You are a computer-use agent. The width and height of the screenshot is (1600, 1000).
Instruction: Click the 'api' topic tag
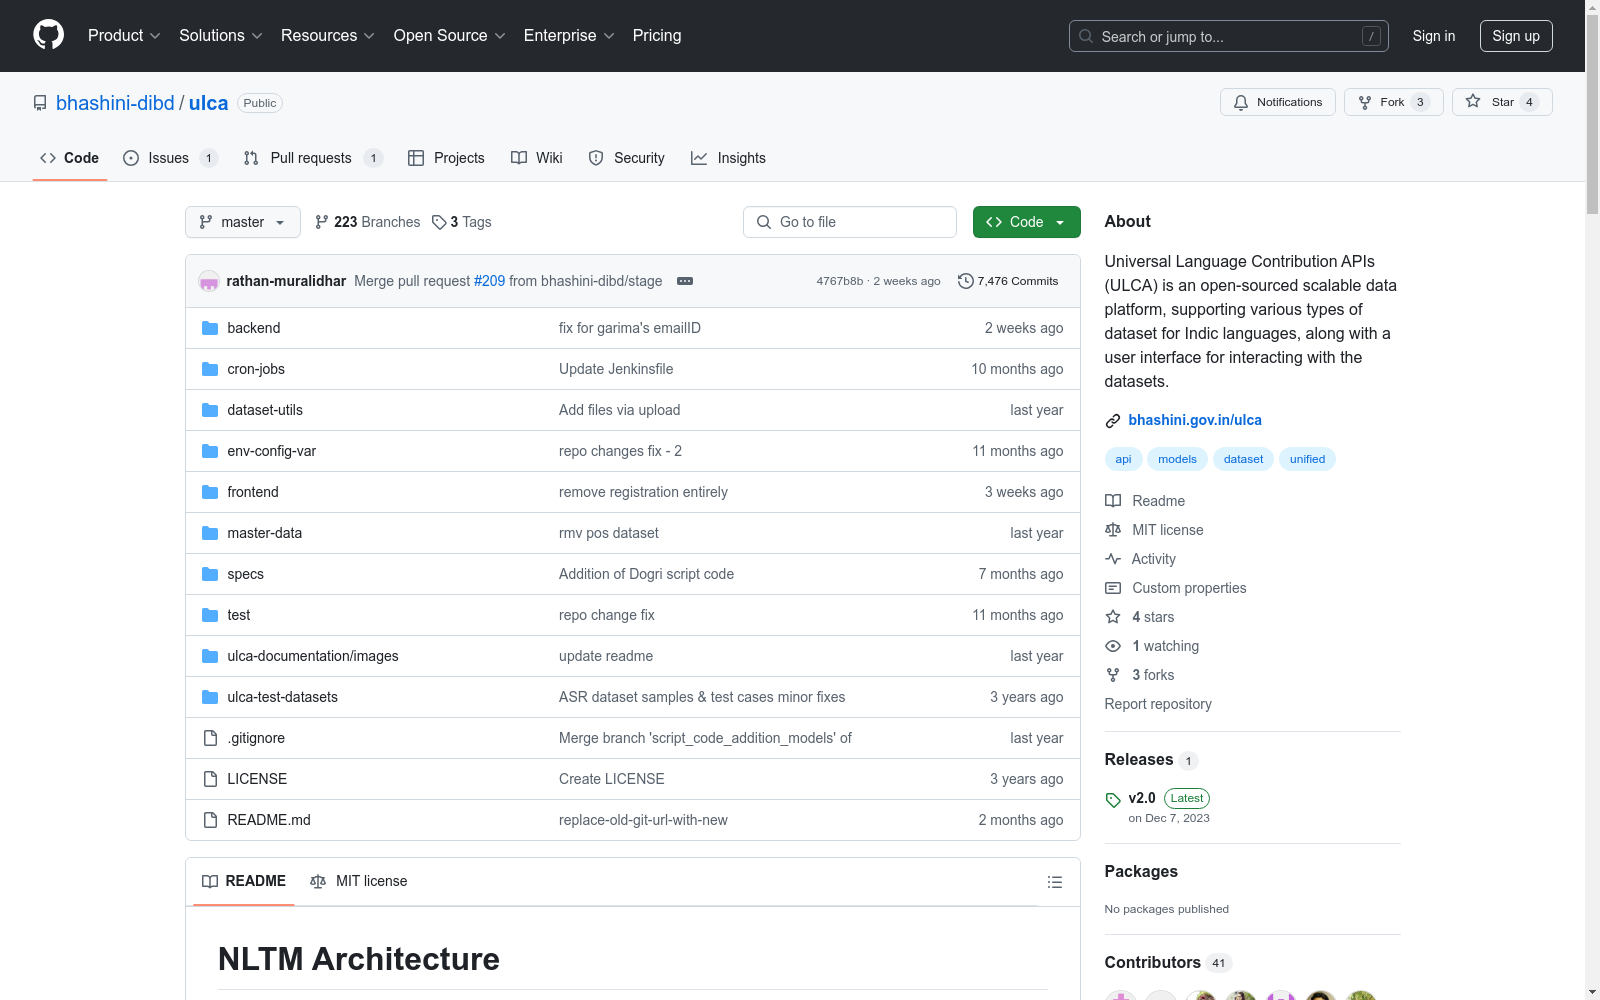pyautogui.click(x=1124, y=459)
